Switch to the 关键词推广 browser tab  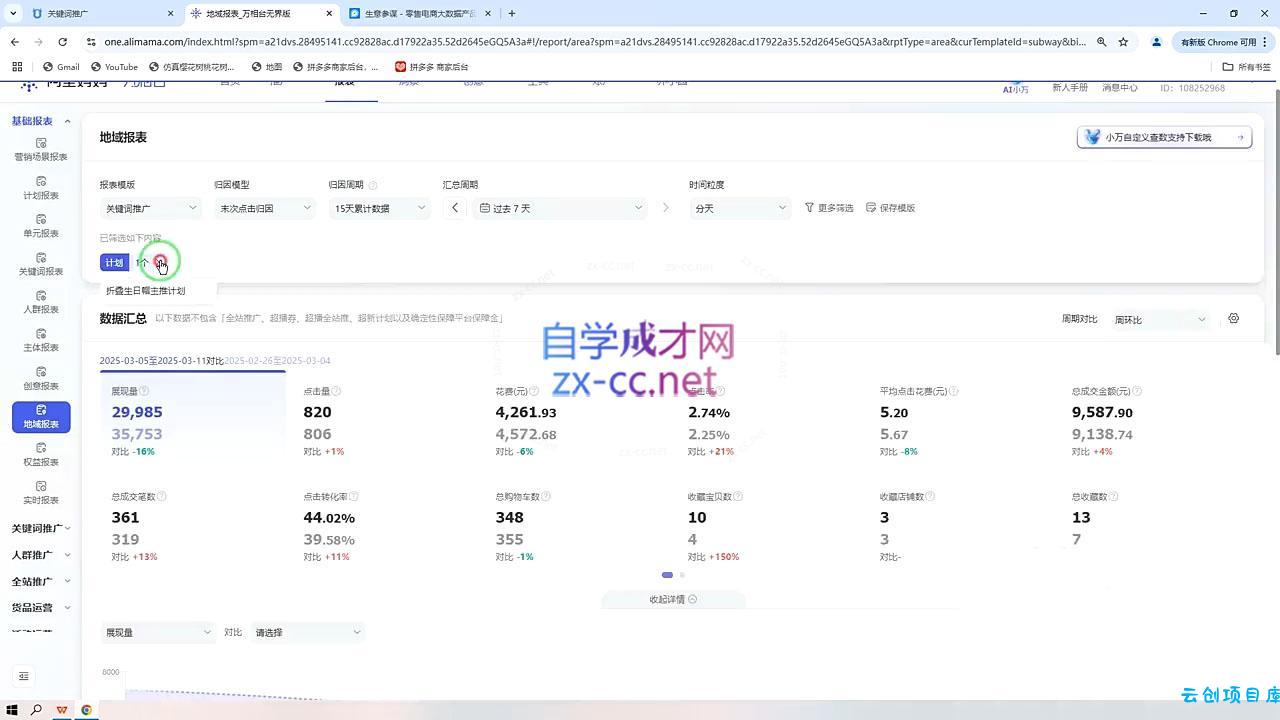(x=95, y=14)
